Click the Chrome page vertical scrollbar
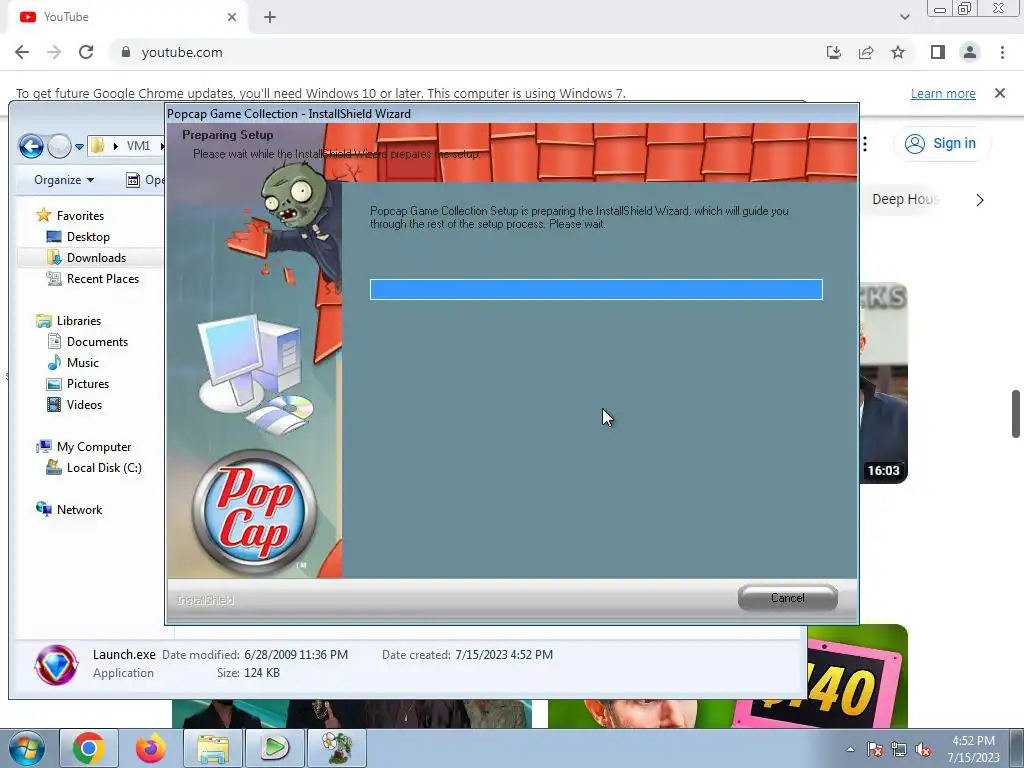Viewport: 1024px width, 768px height. pos(1016,414)
